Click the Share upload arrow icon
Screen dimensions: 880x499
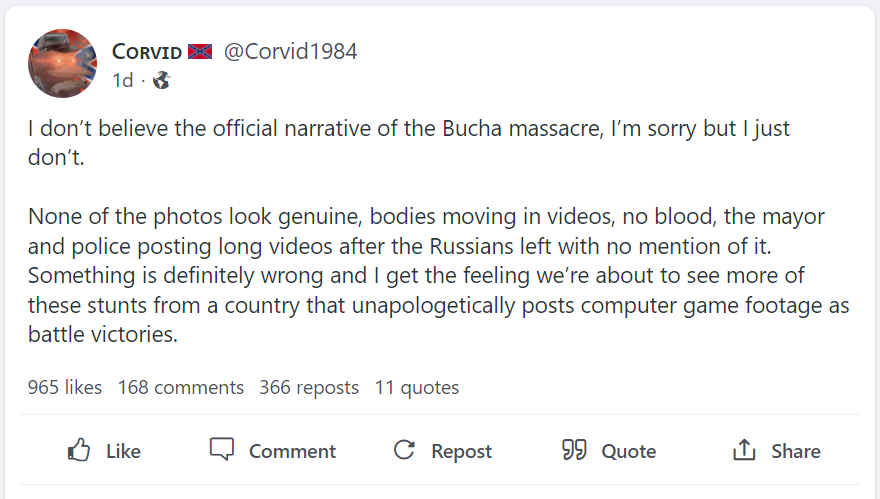744,450
